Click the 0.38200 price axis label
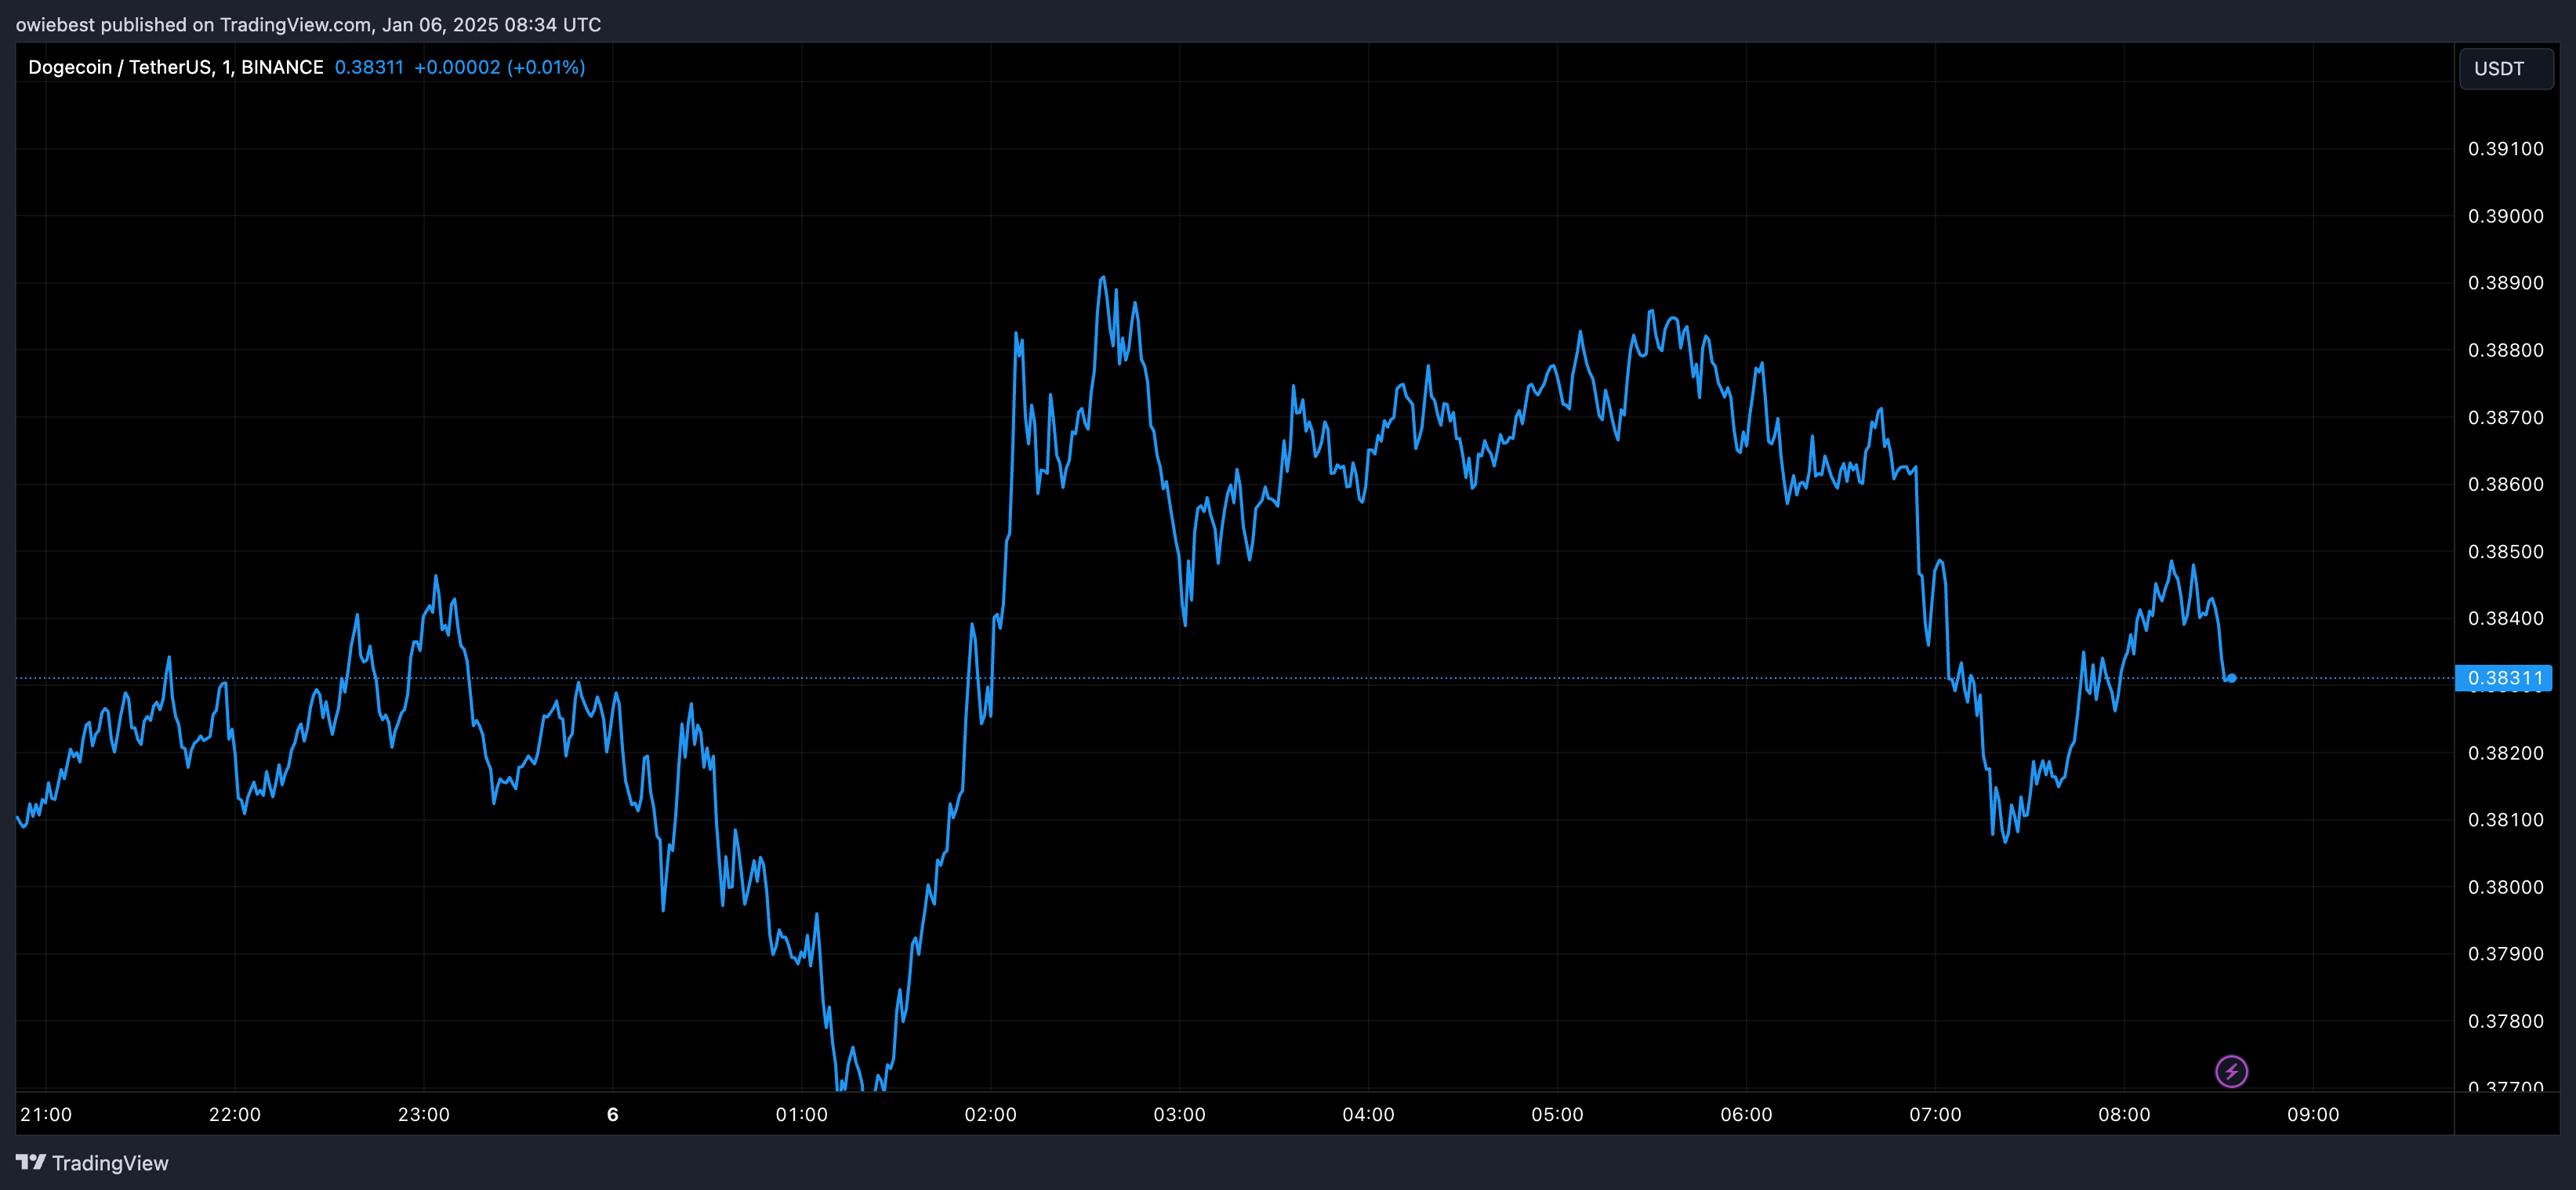 click(x=2505, y=753)
